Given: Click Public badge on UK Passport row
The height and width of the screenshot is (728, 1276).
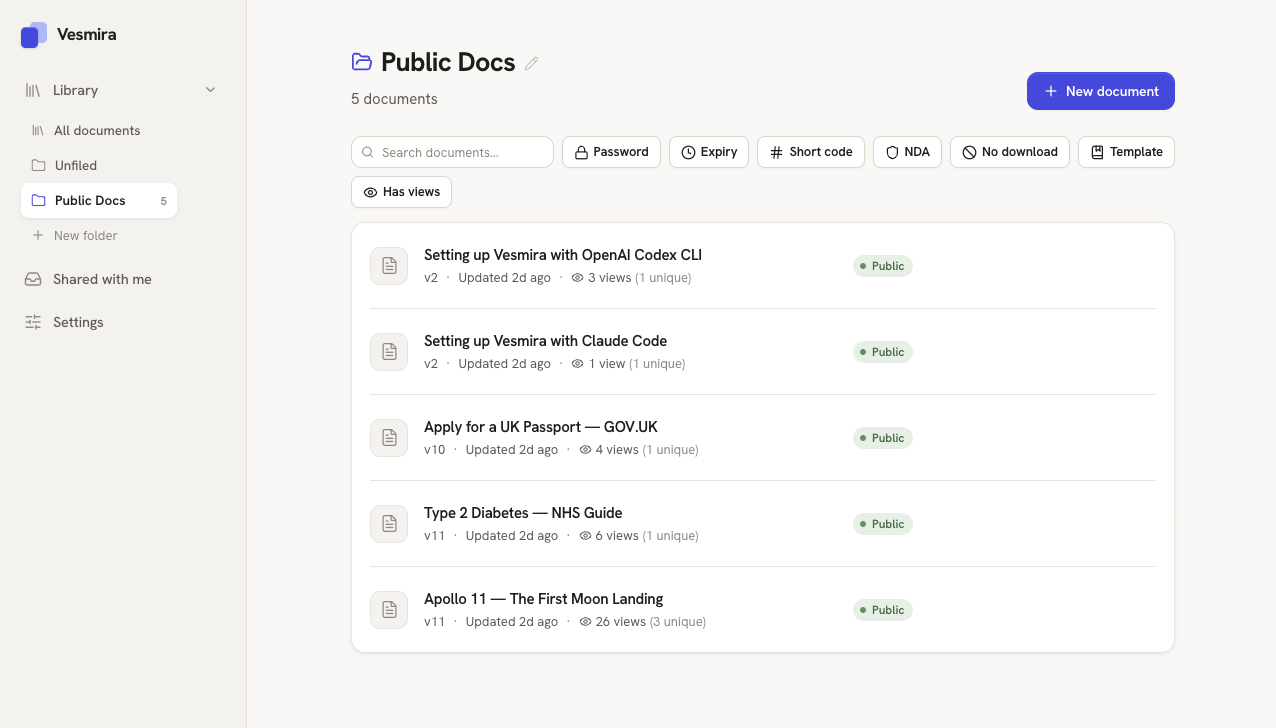Looking at the screenshot, I should coord(883,438).
